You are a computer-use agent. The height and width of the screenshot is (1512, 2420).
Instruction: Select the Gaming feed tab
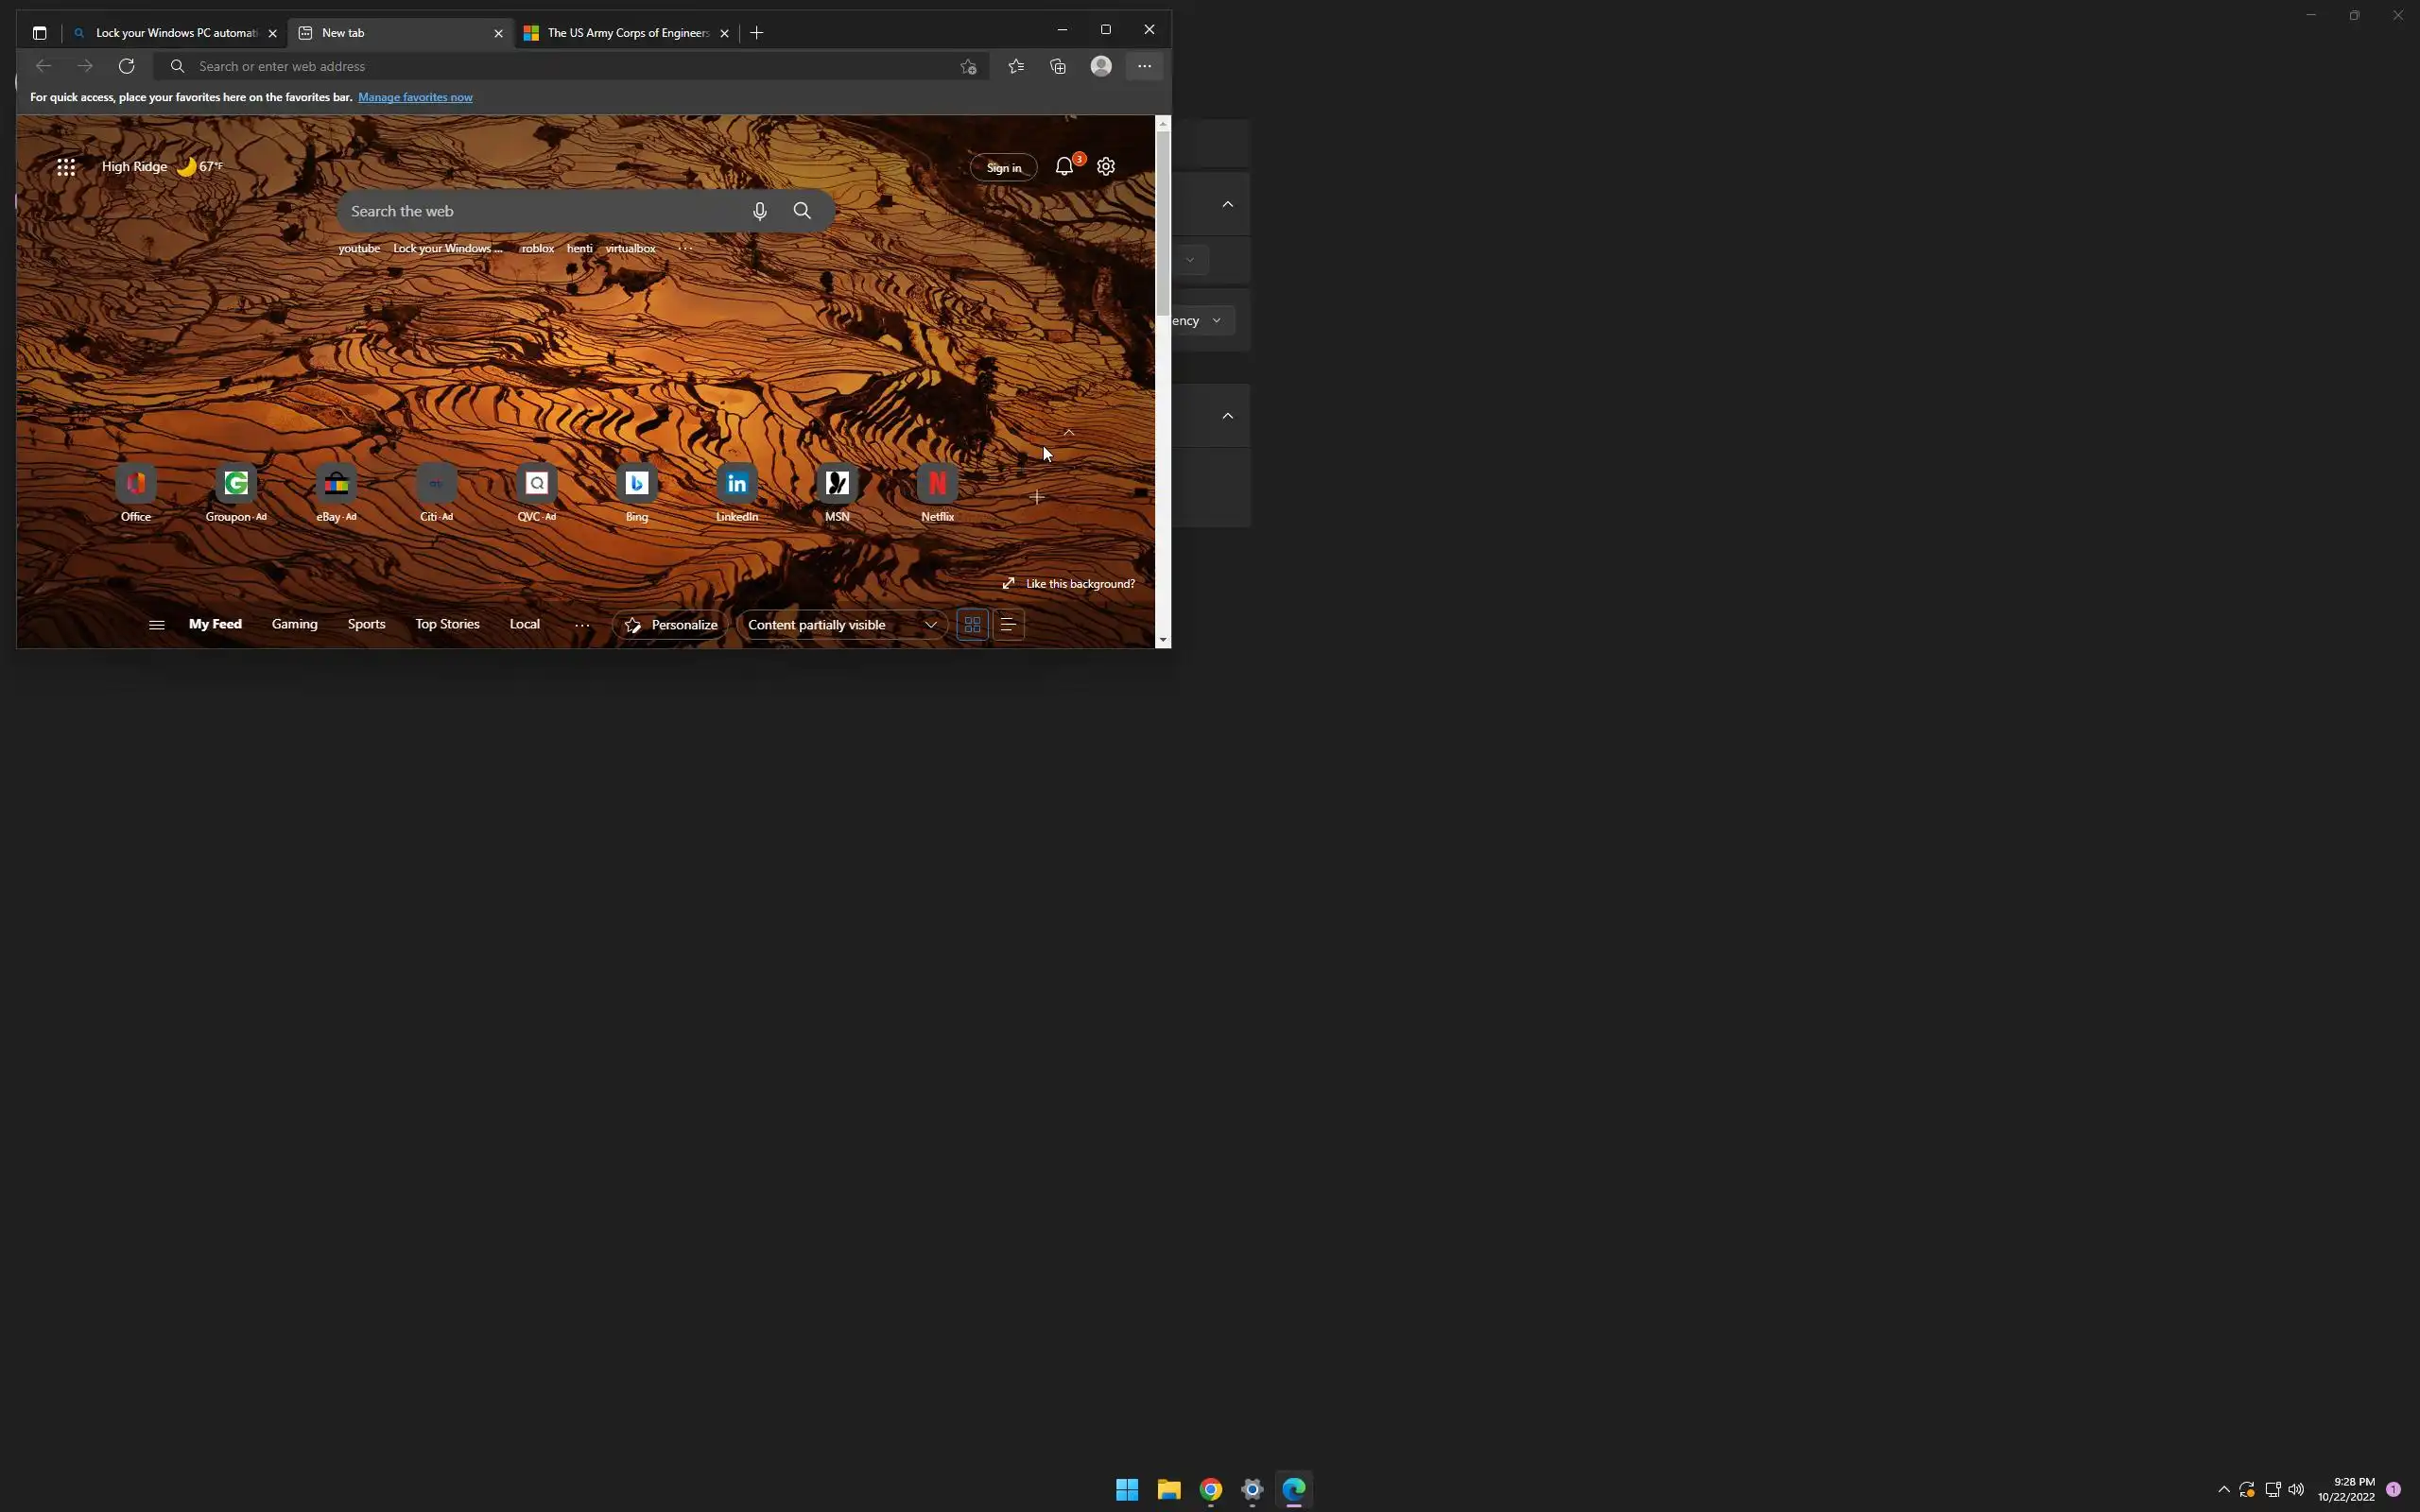294,624
